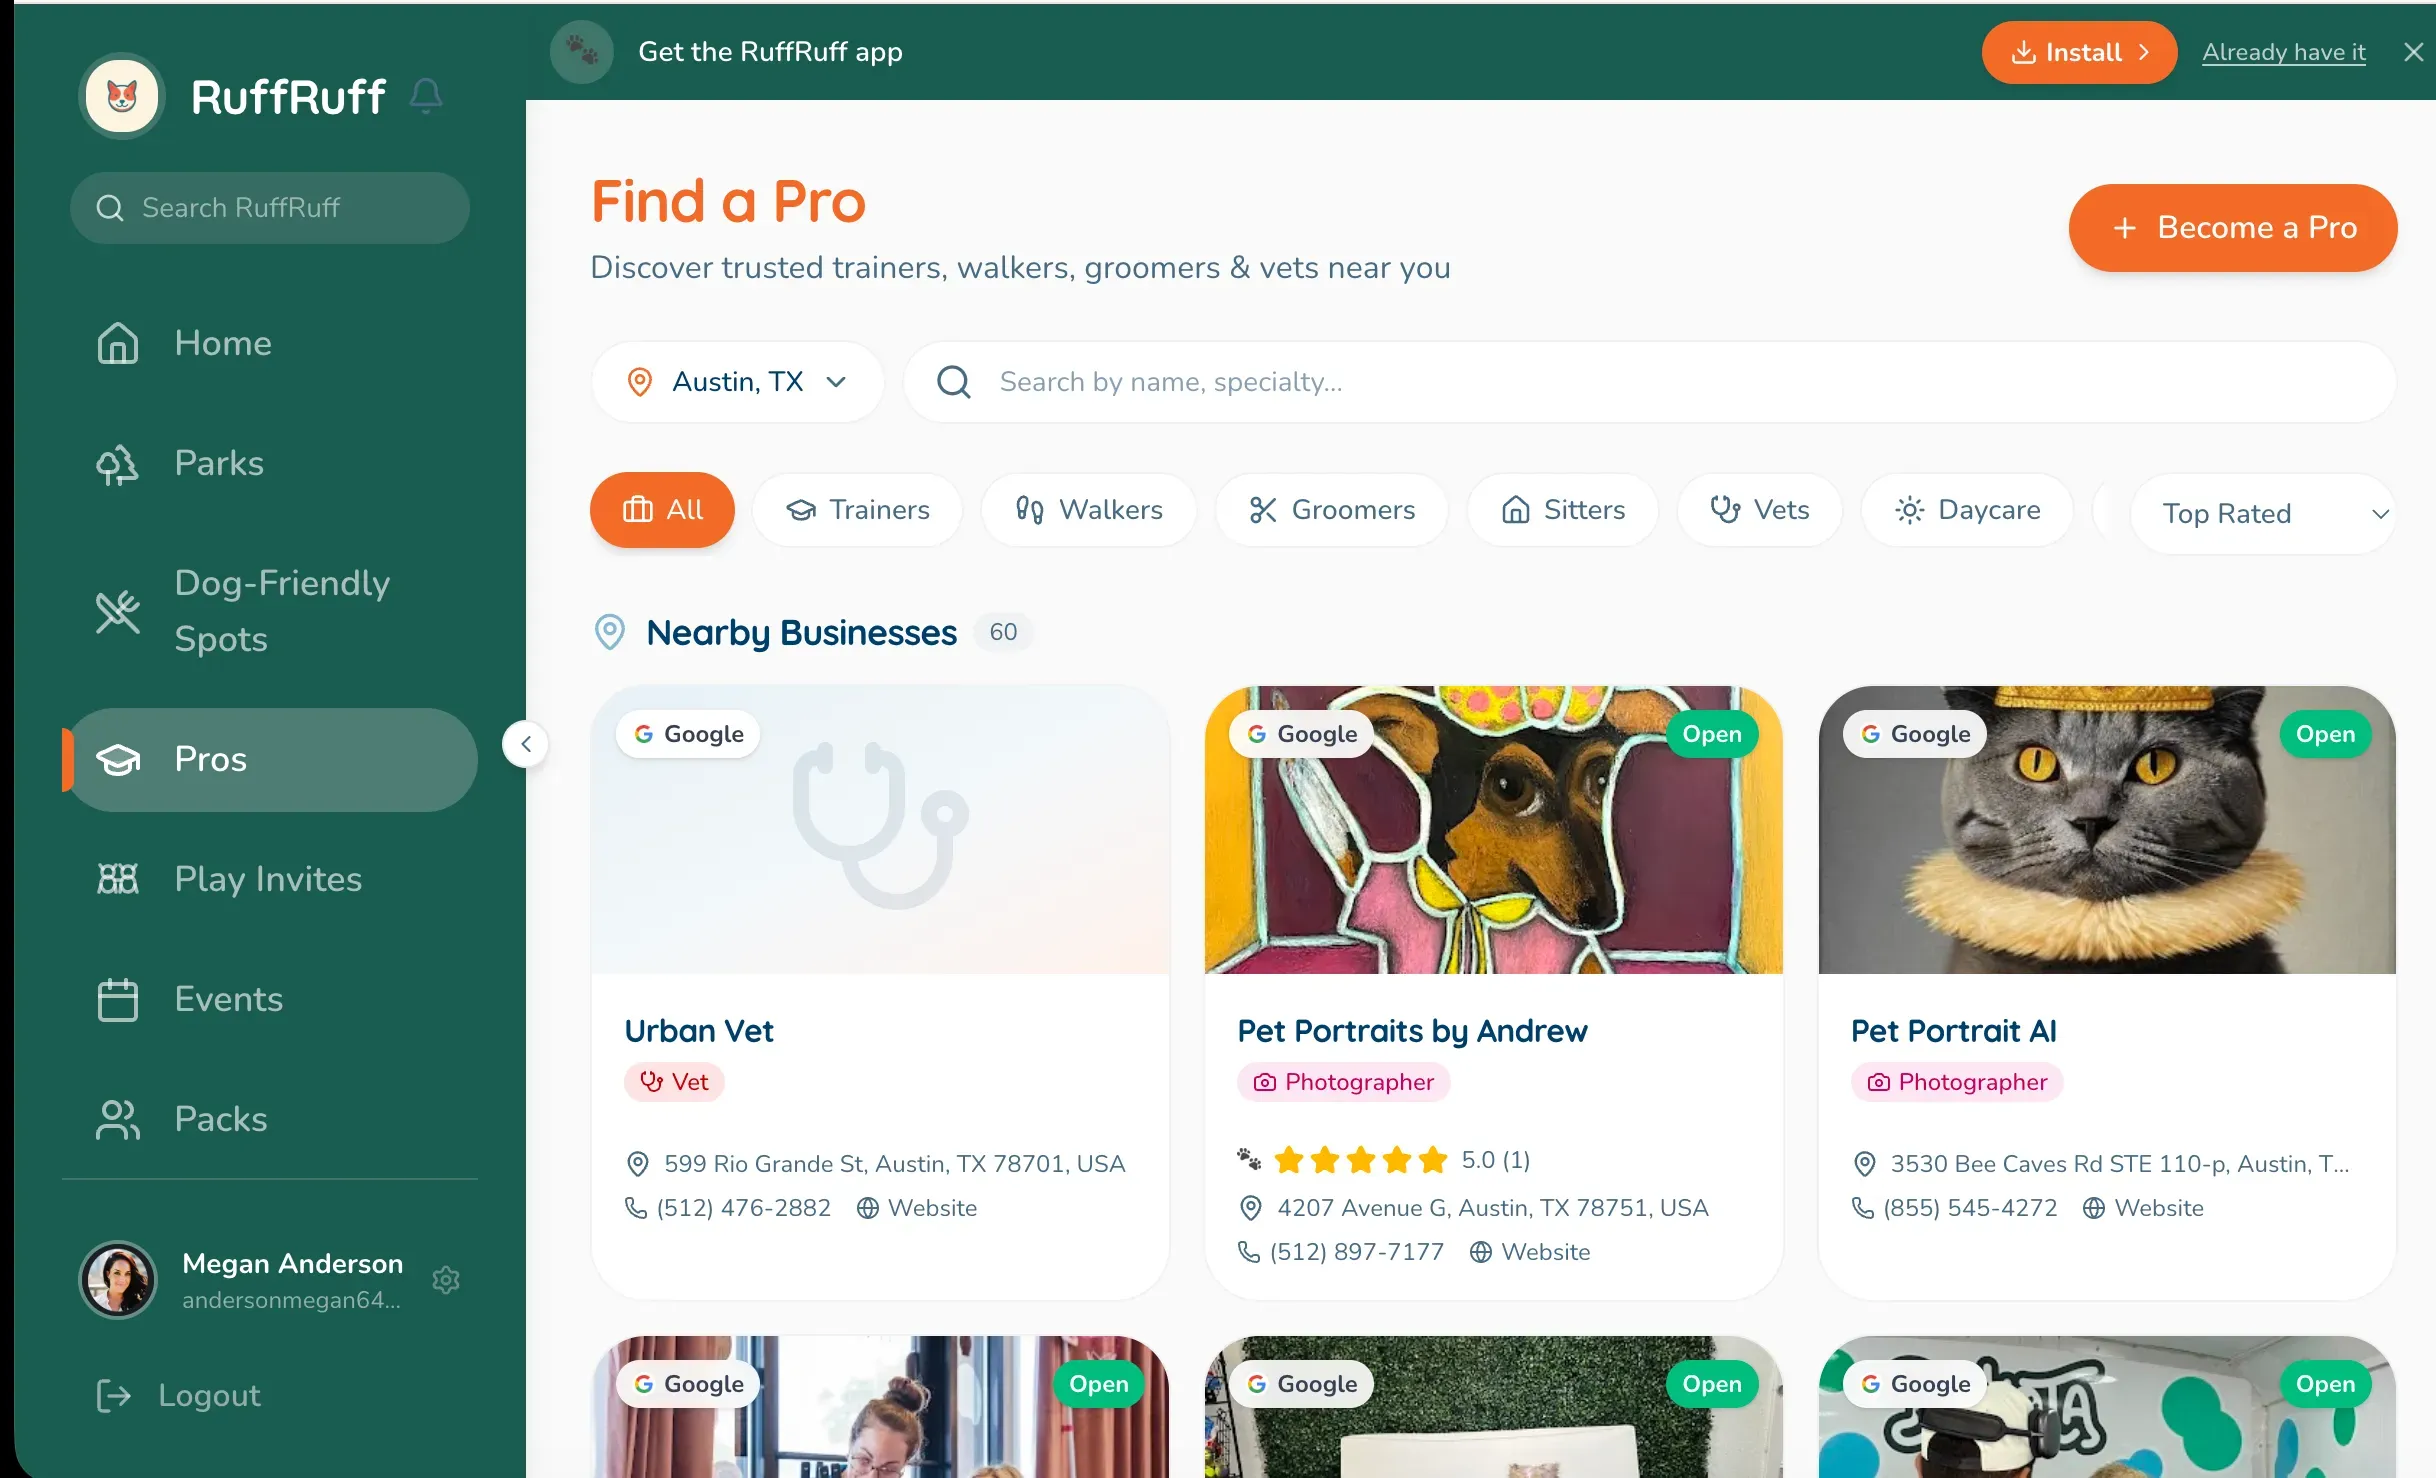2436x1478 pixels.
Task: Click the Logout icon
Action: (x=113, y=1395)
